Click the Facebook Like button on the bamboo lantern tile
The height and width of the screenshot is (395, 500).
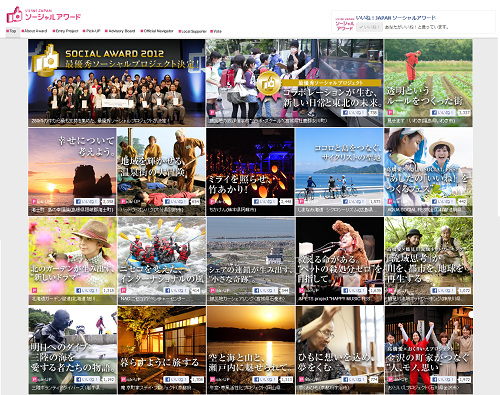265,202
